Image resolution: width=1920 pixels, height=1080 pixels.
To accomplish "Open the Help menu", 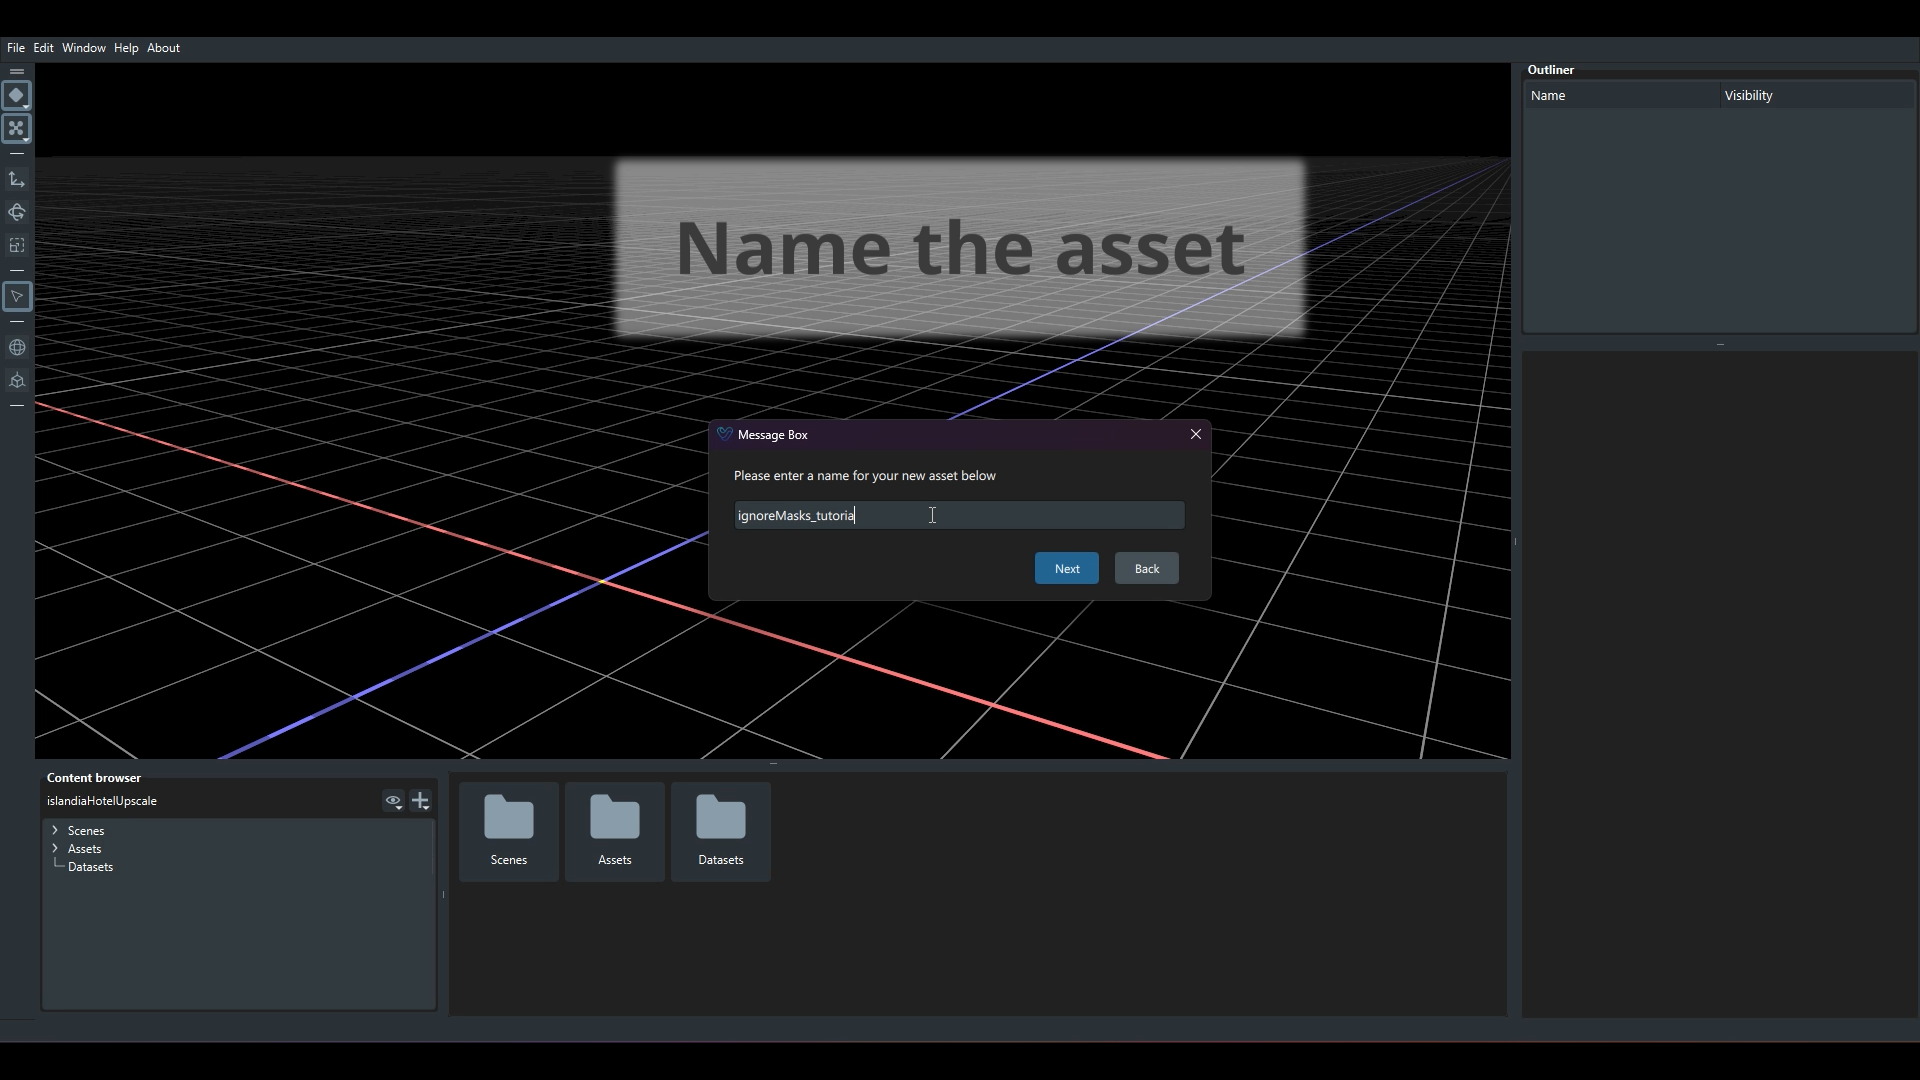I will [126, 48].
